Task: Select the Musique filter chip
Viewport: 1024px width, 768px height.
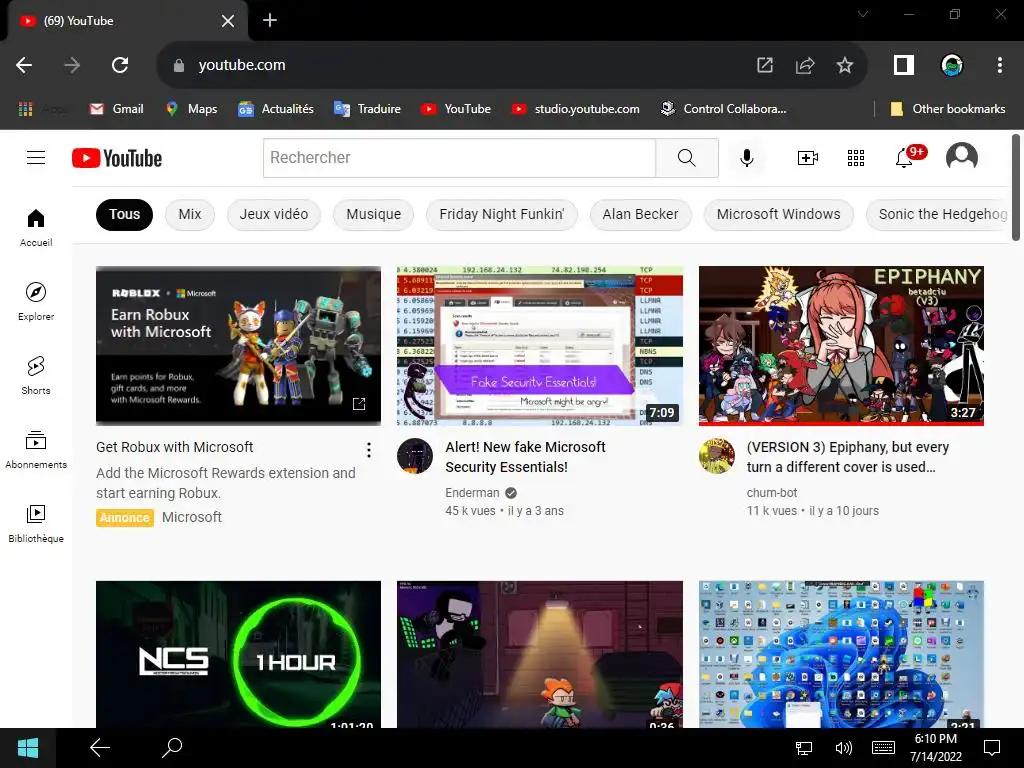Action: [374, 214]
